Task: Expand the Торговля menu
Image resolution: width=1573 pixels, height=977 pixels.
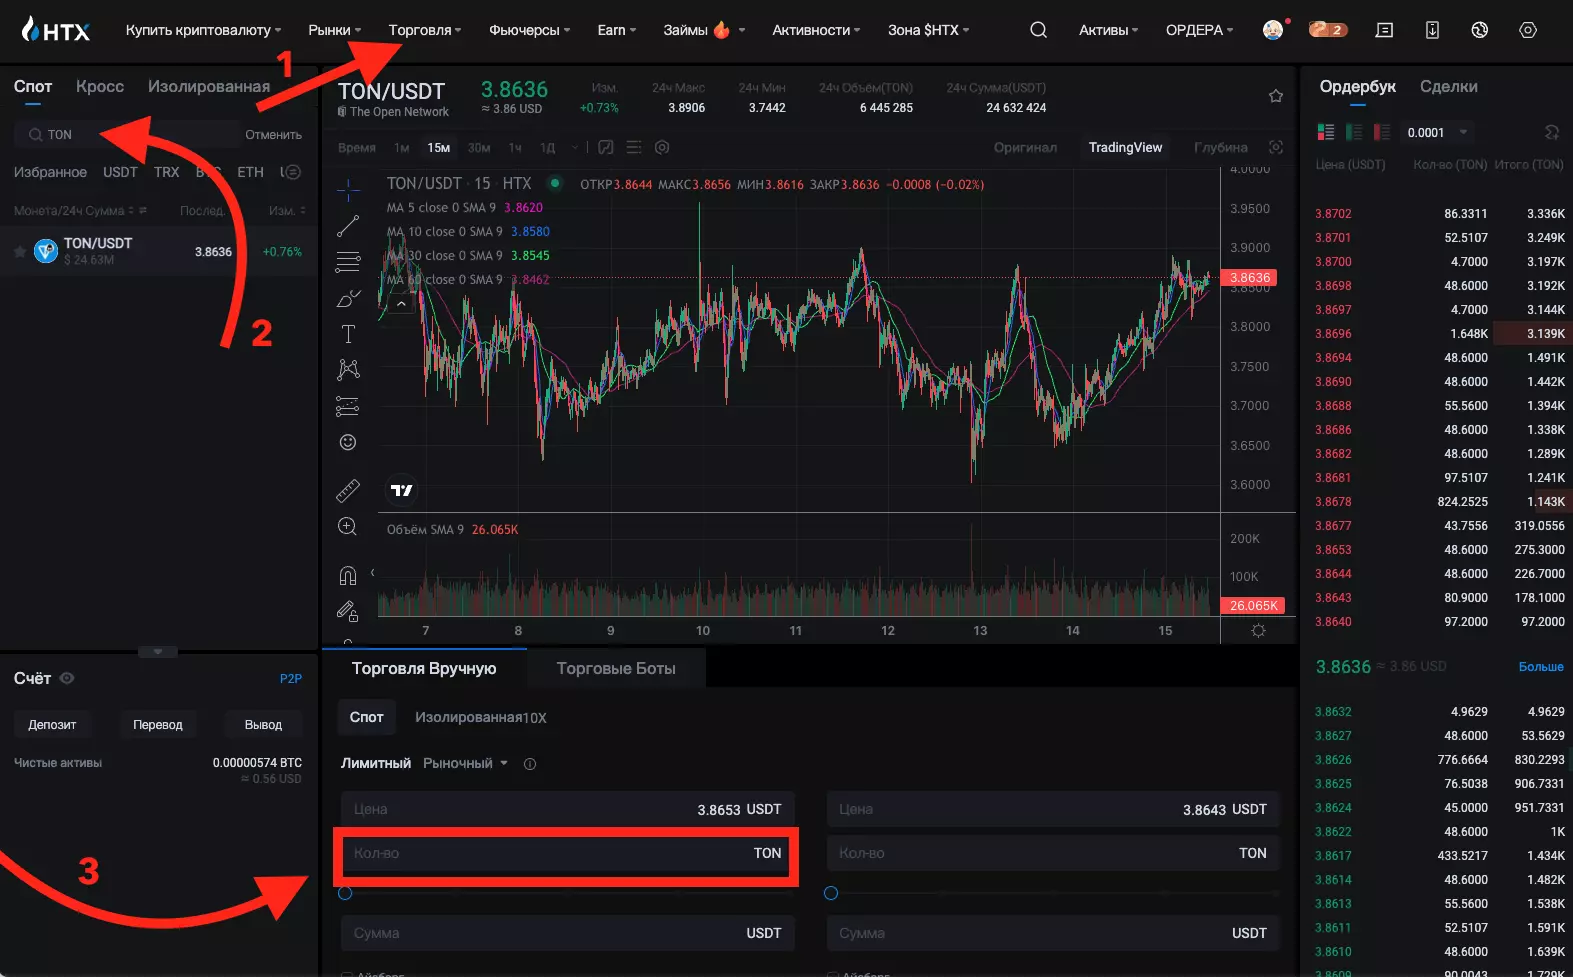Action: [425, 30]
